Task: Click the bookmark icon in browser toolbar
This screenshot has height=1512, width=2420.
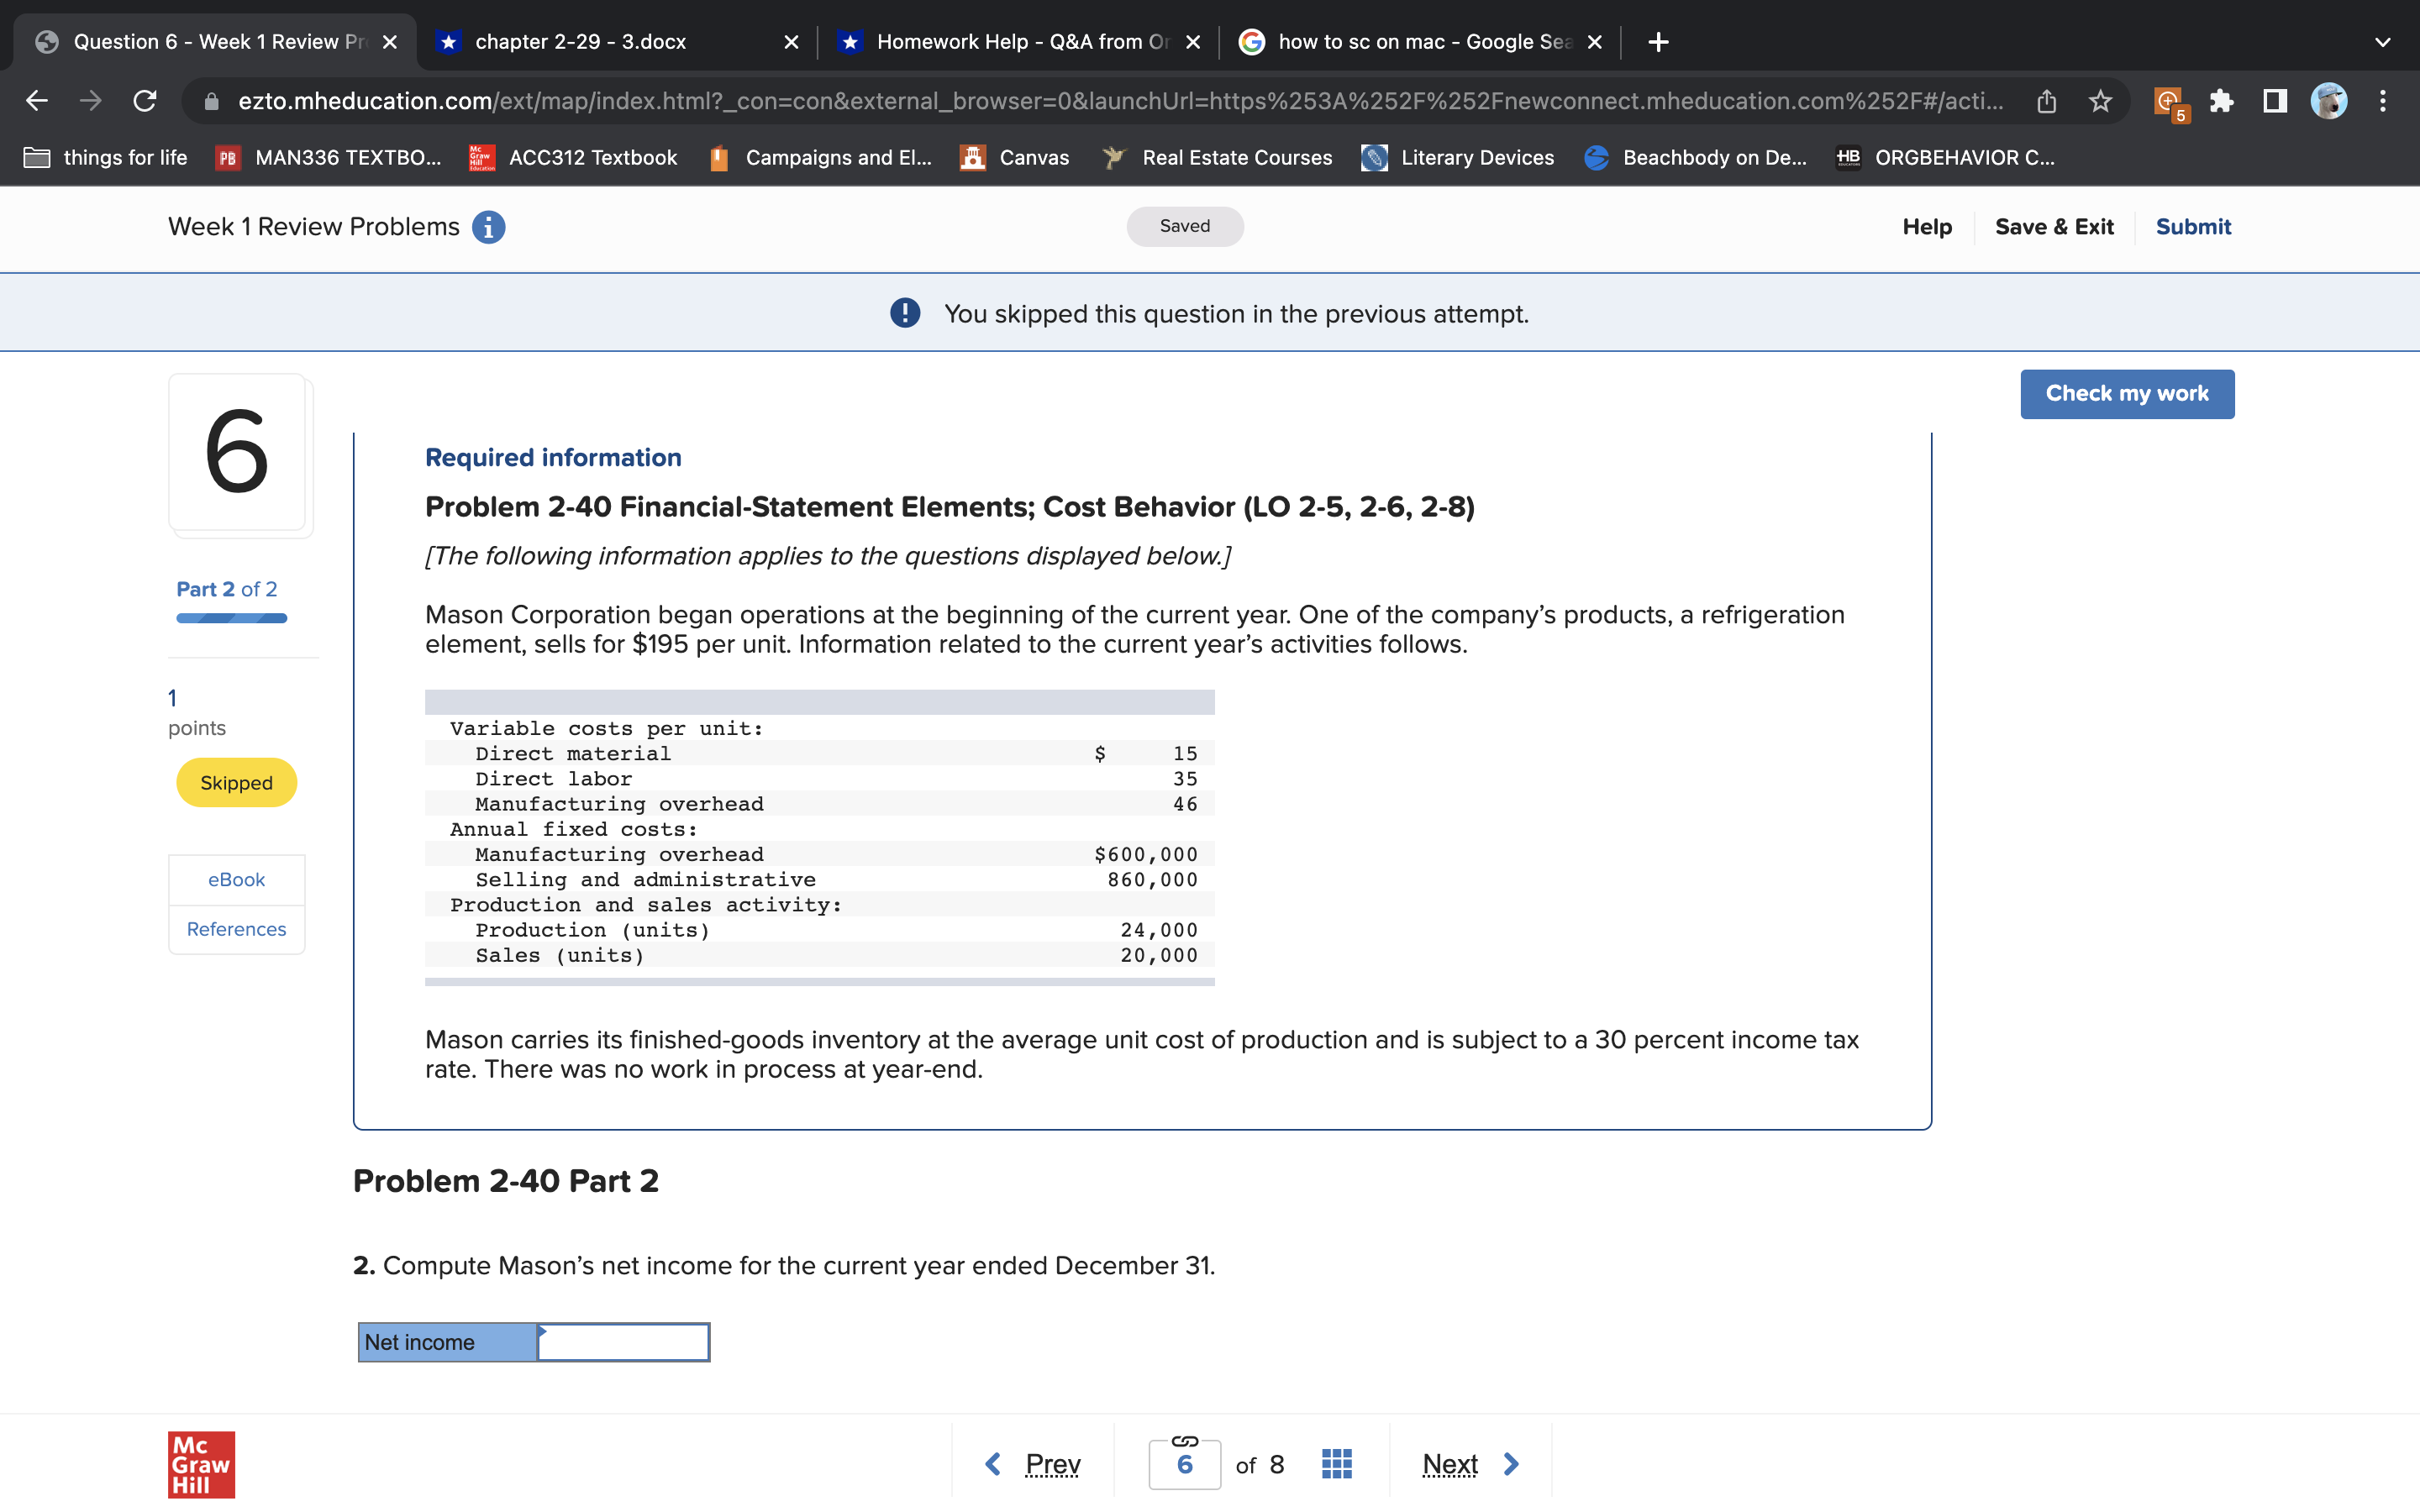Action: point(2105,99)
